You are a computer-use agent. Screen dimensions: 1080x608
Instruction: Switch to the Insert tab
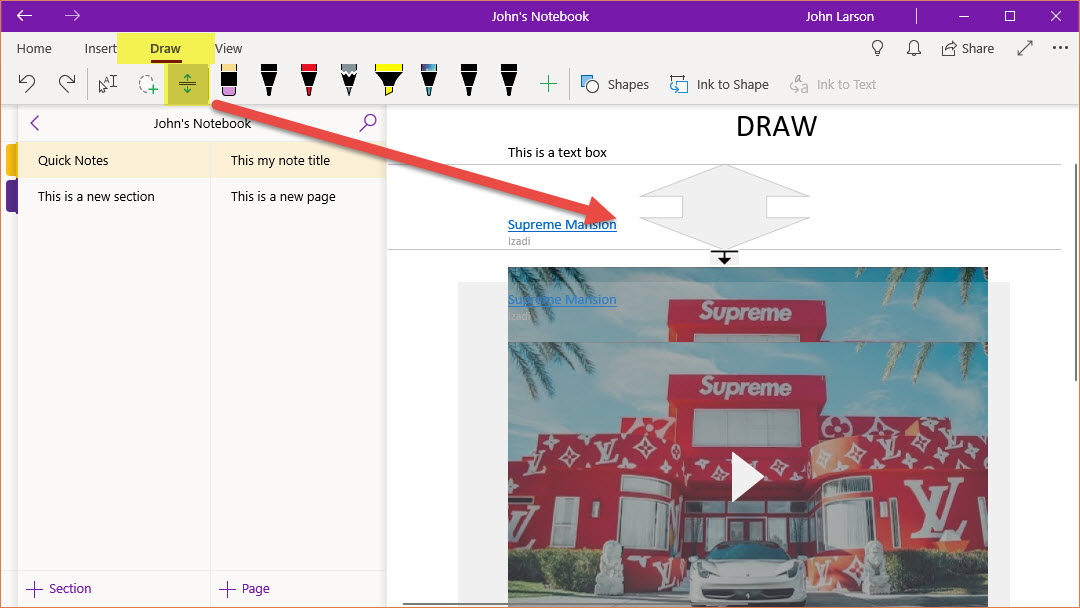coord(100,48)
